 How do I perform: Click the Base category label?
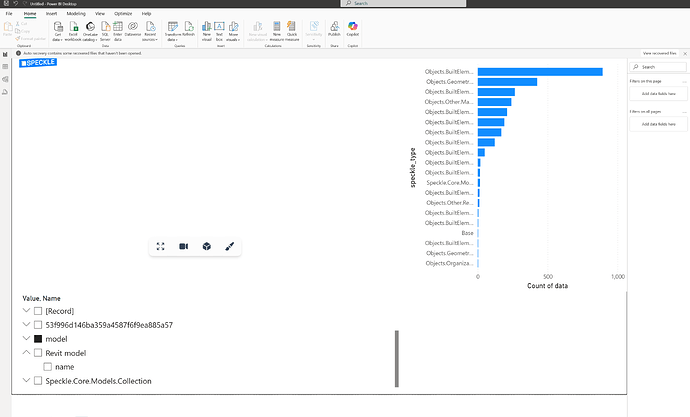(x=467, y=233)
